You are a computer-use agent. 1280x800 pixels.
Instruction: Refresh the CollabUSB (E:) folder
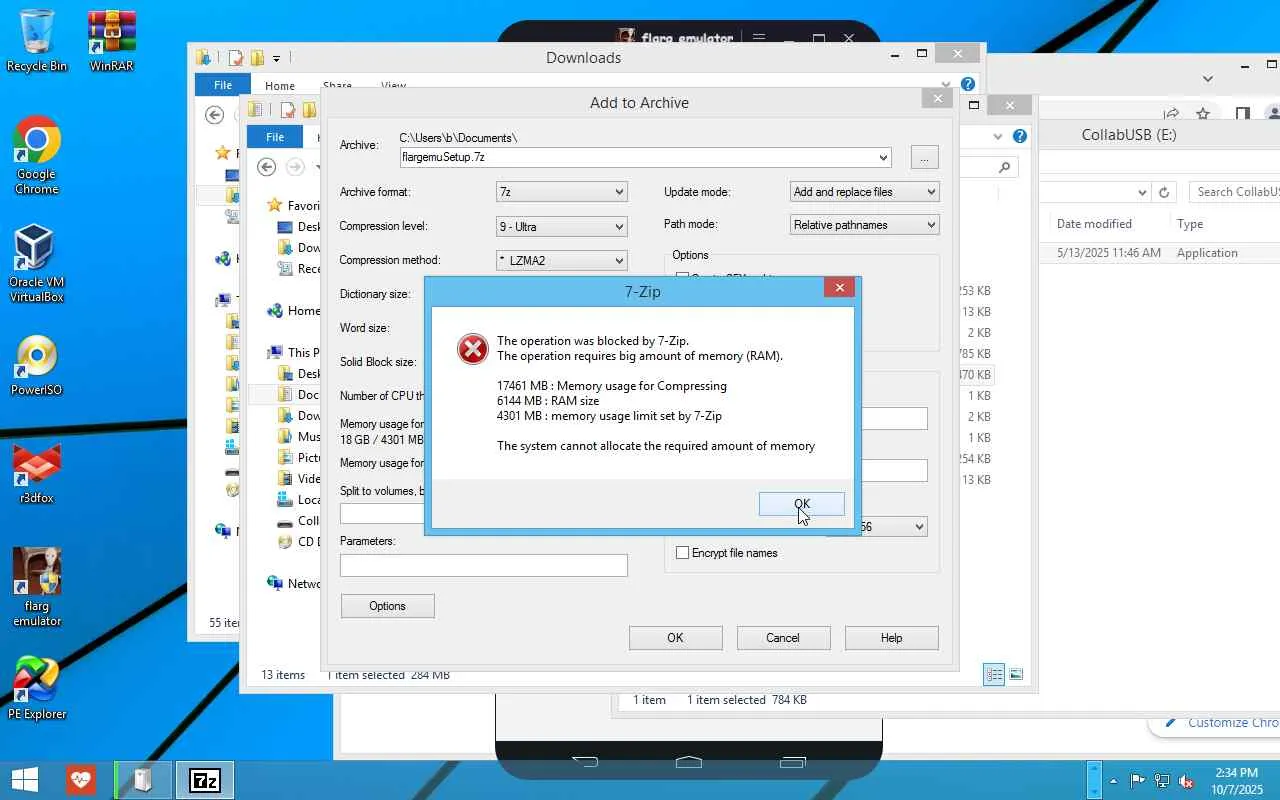click(x=1164, y=192)
